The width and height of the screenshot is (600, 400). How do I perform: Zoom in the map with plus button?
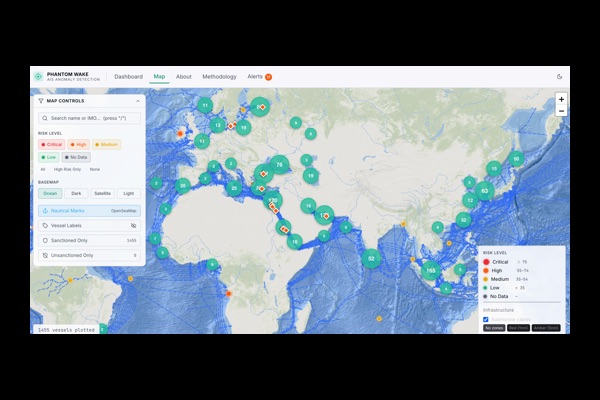tap(561, 100)
